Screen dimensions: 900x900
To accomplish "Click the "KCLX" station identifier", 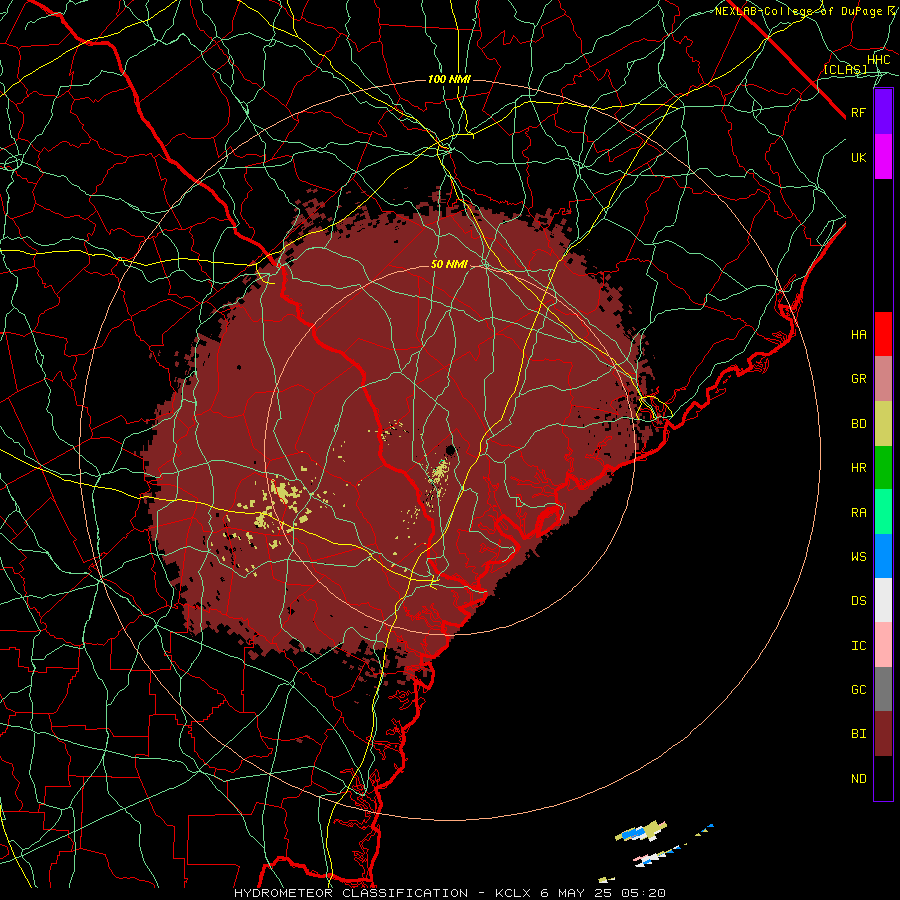I will click(x=514, y=893).
